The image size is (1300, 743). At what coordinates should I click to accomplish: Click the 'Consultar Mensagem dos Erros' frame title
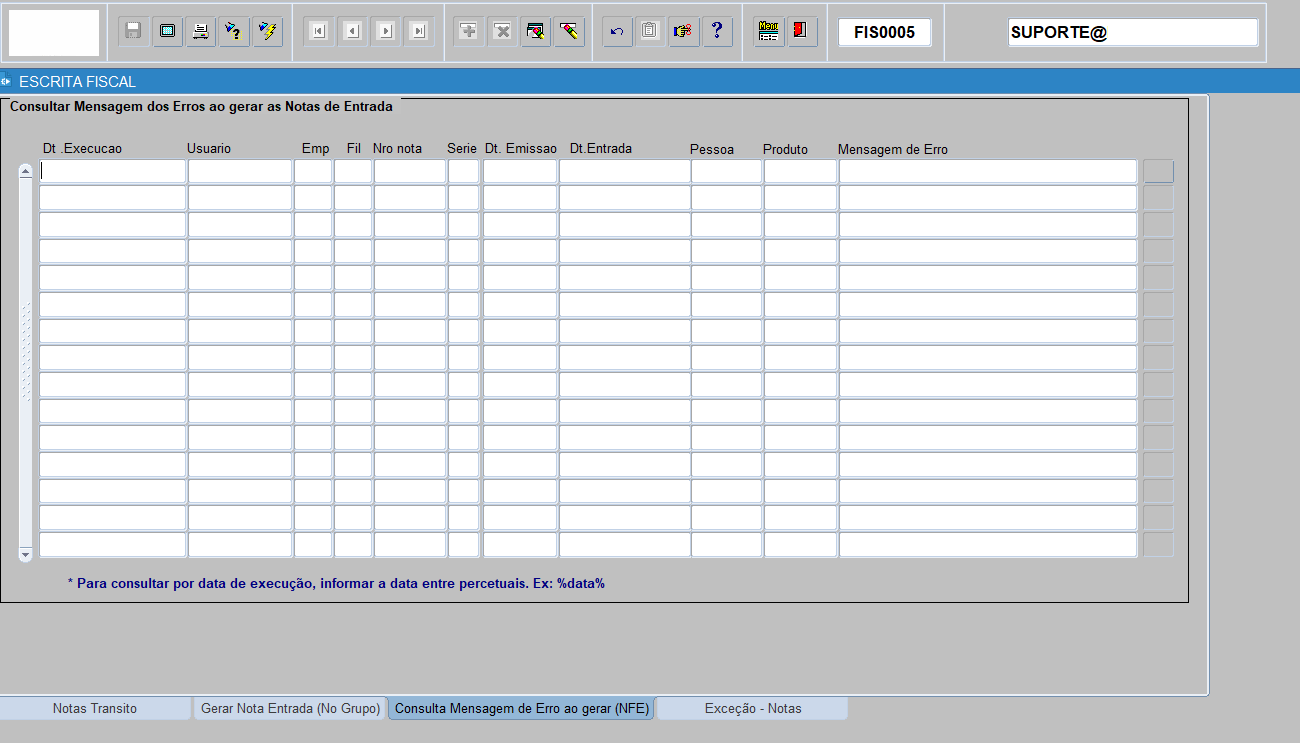click(201, 105)
